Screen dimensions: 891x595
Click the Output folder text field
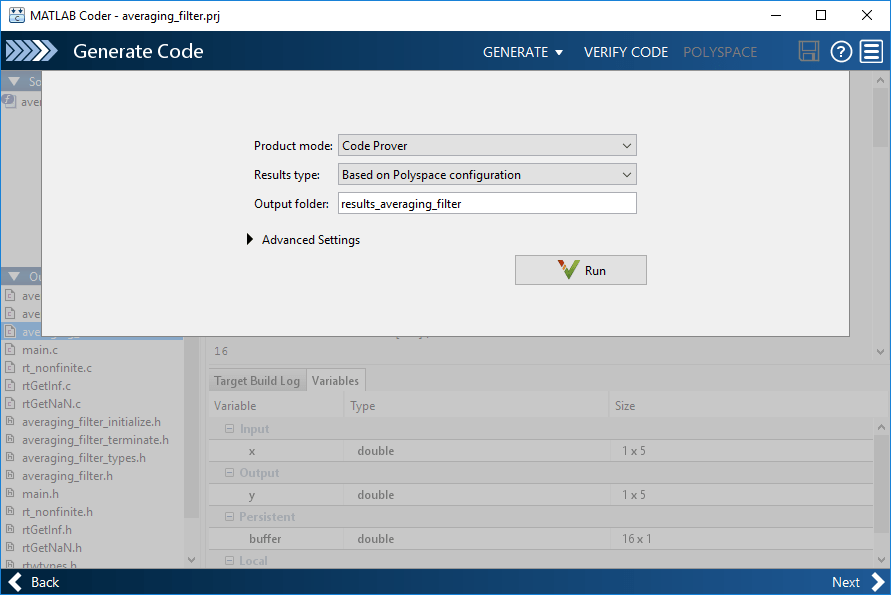coord(487,203)
